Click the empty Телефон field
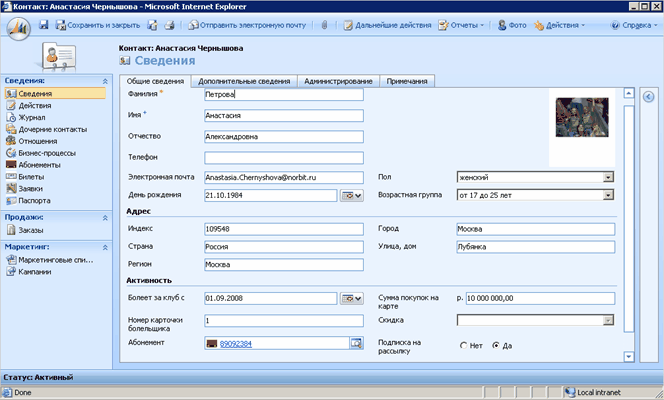The height and width of the screenshot is (400, 664). click(x=284, y=157)
